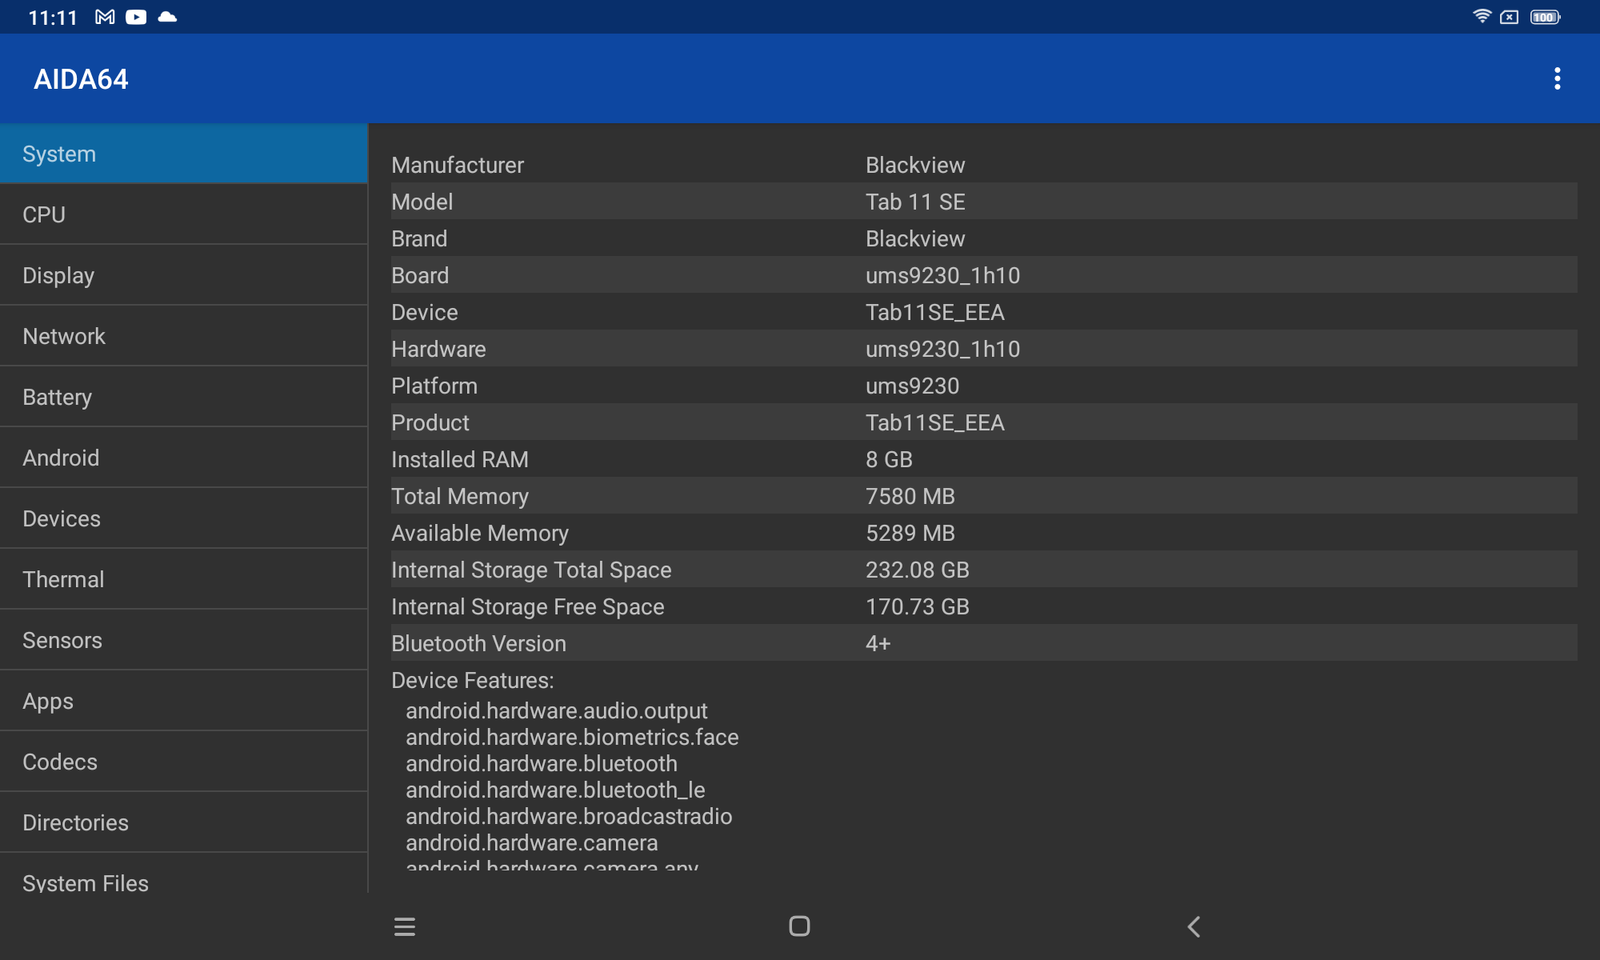1600x960 pixels.
Task: Open the Codecs section
Action: point(184,762)
